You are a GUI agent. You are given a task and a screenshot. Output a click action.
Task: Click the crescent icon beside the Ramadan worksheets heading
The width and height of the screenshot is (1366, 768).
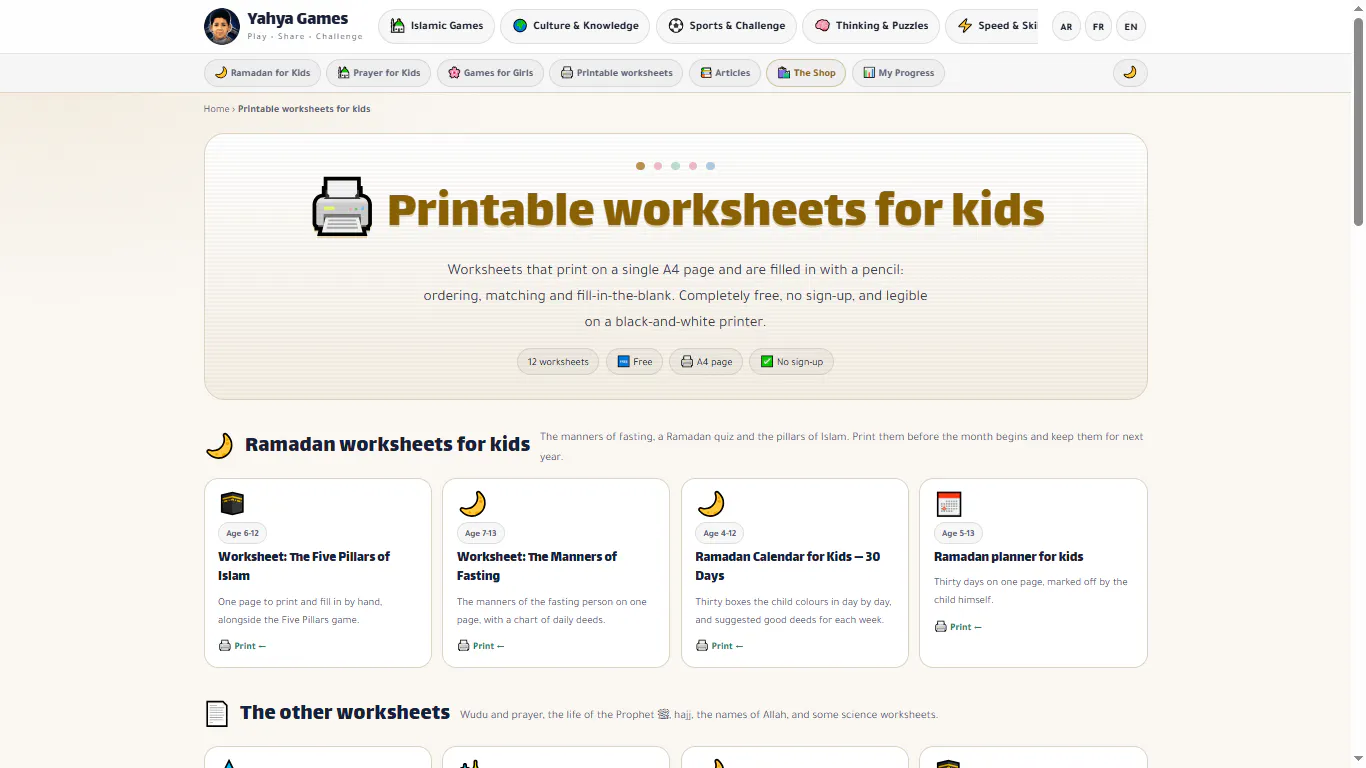click(x=219, y=446)
